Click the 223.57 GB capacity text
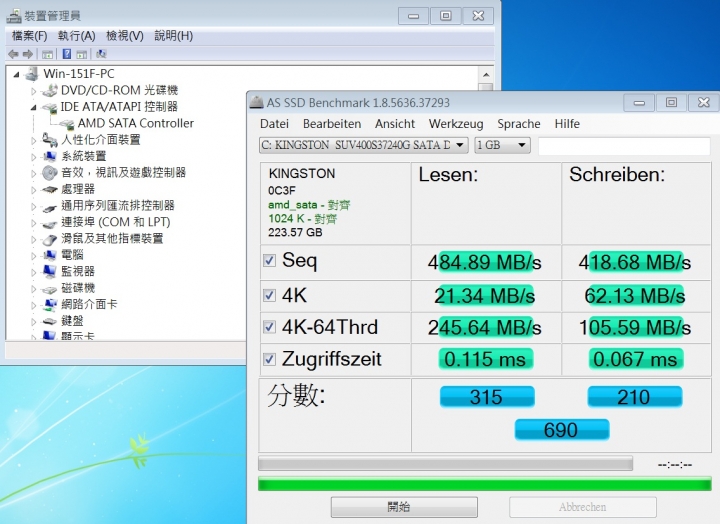The height and width of the screenshot is (524, 720). [x=295, y=232]
